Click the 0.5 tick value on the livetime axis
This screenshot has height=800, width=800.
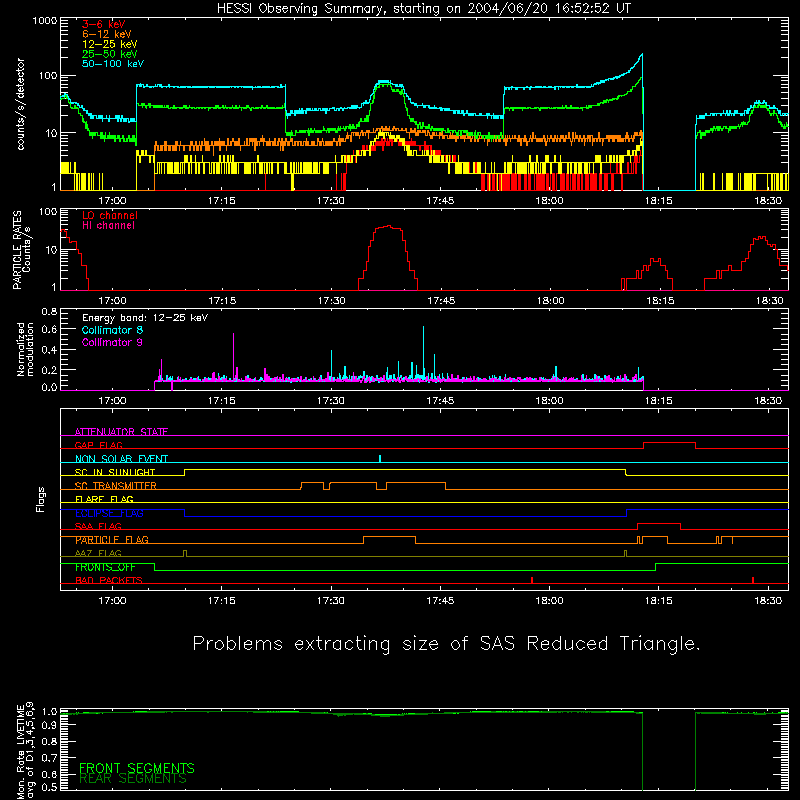point(49,787)
